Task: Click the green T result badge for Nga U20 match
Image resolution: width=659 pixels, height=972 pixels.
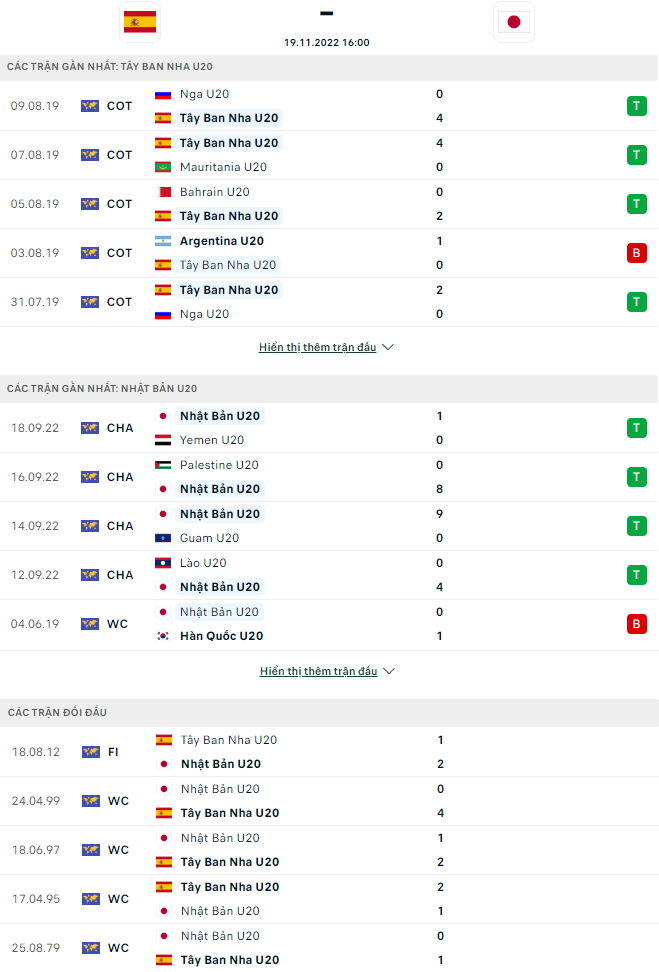Action: click(637, 105)
